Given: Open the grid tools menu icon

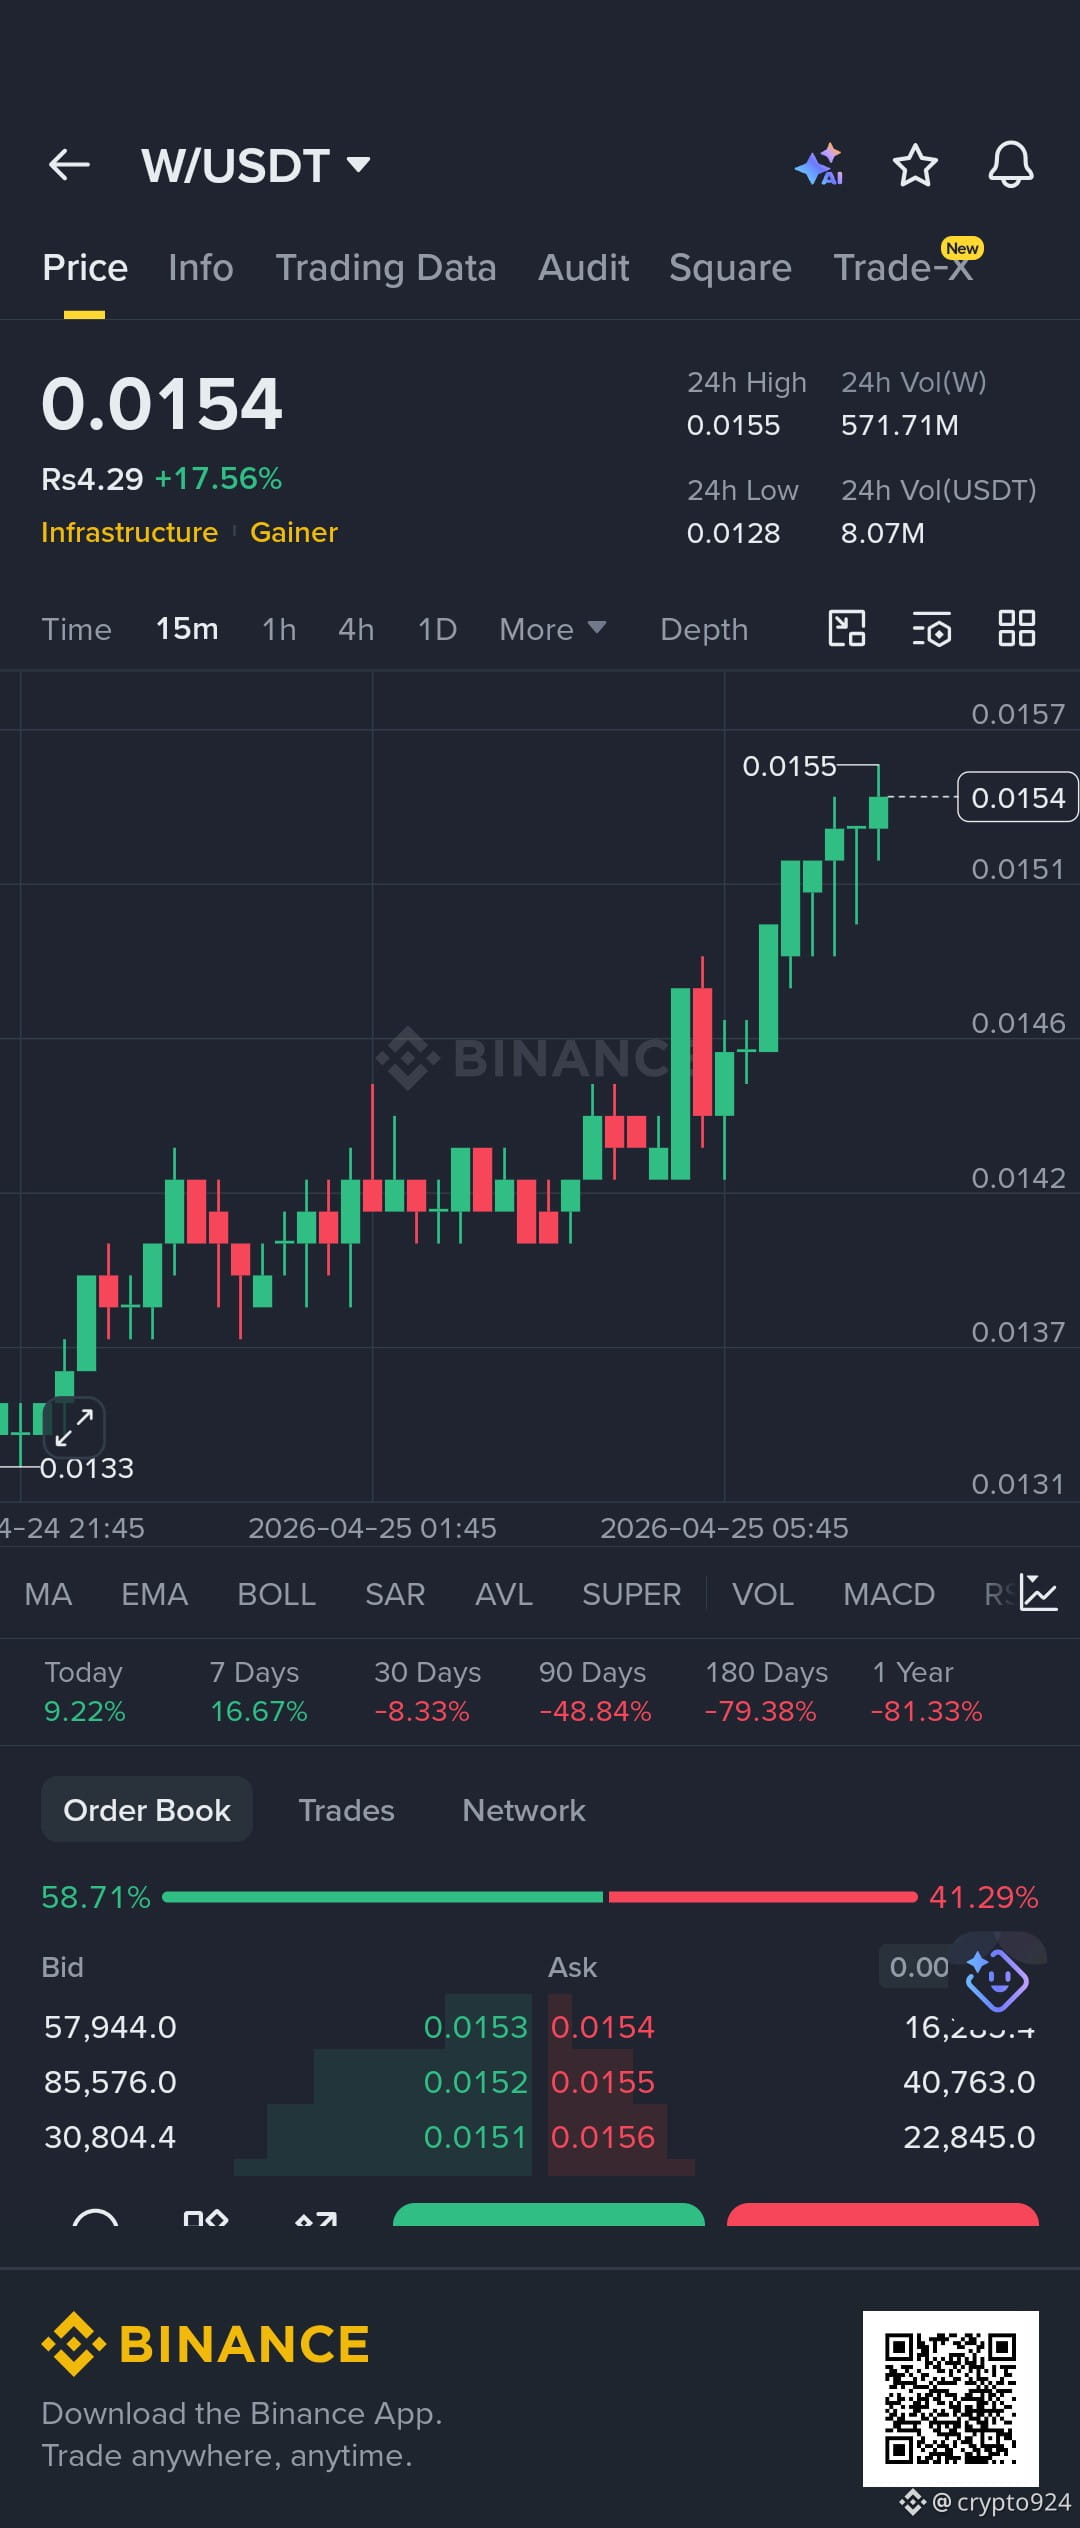Looking at the screenshot, I should click(1017, 629).
